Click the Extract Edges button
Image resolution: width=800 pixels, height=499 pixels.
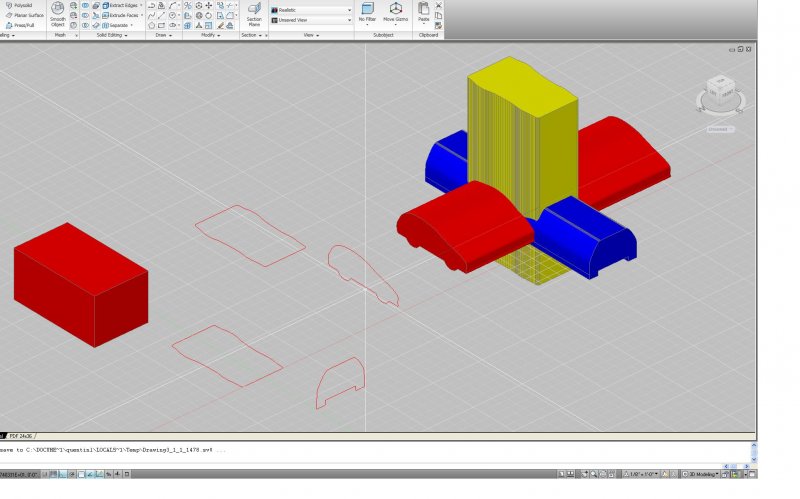click(x=119, y=5)
